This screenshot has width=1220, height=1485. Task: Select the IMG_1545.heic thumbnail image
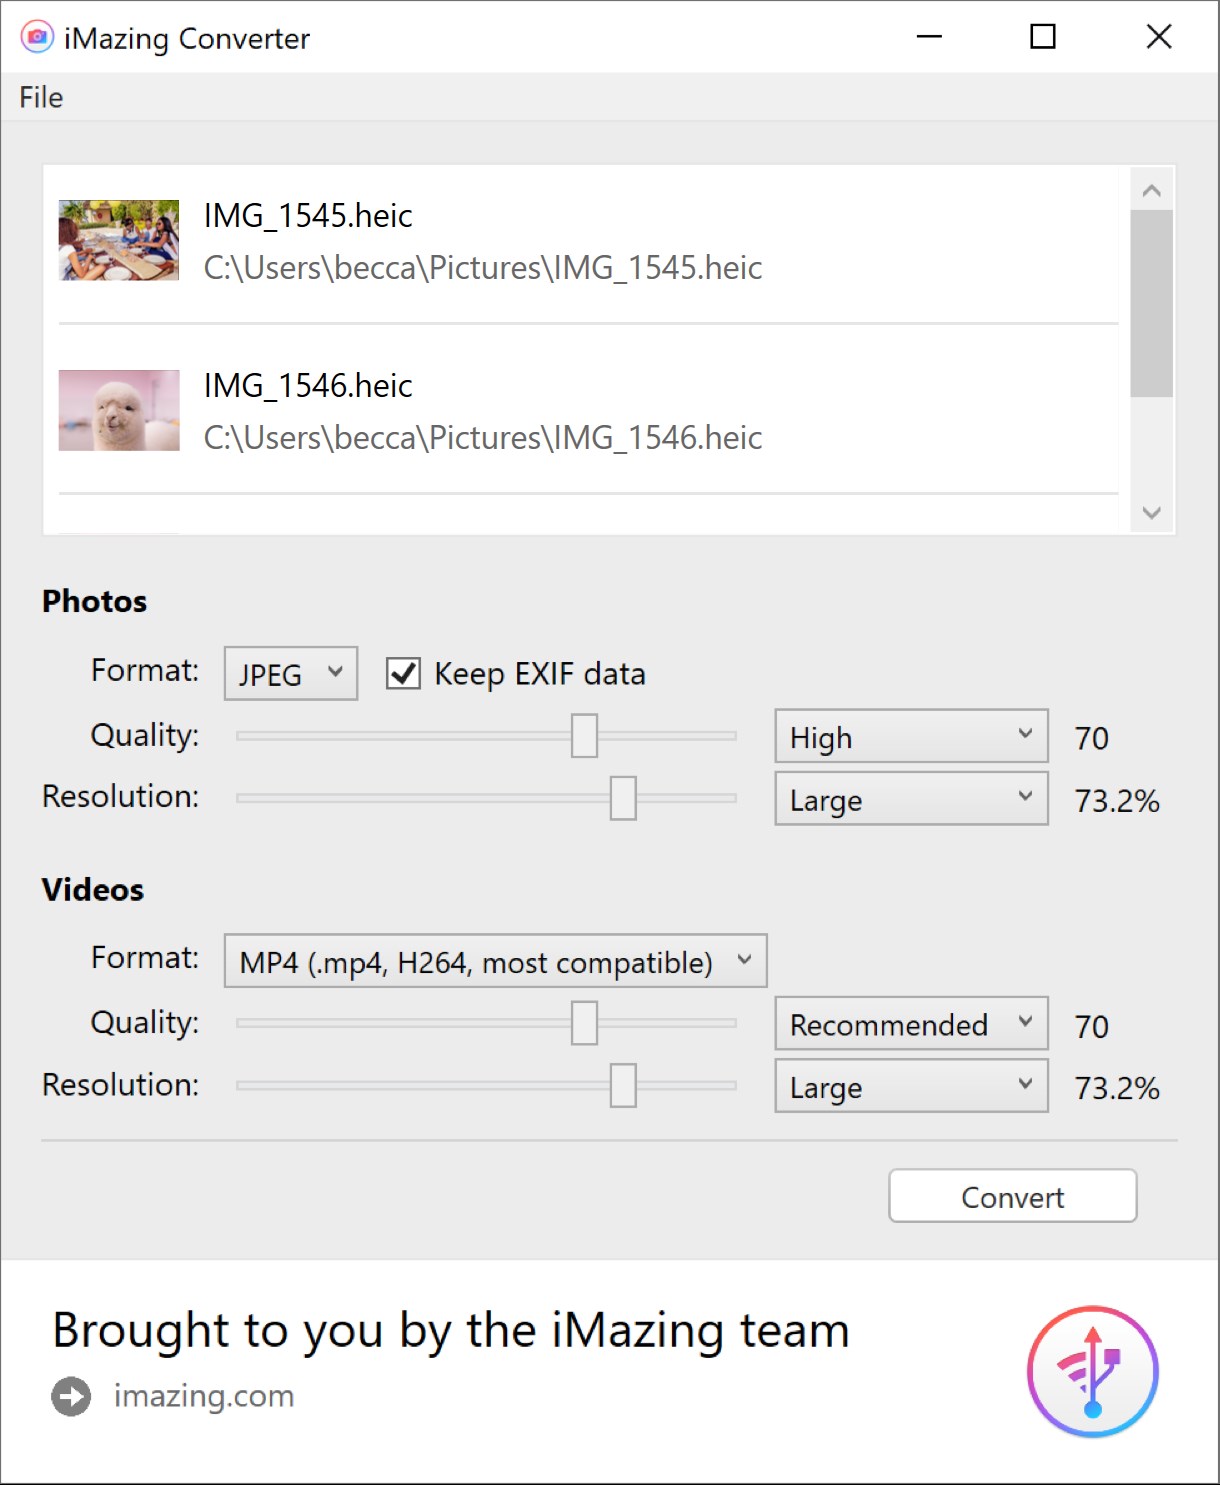click(118, 240)
